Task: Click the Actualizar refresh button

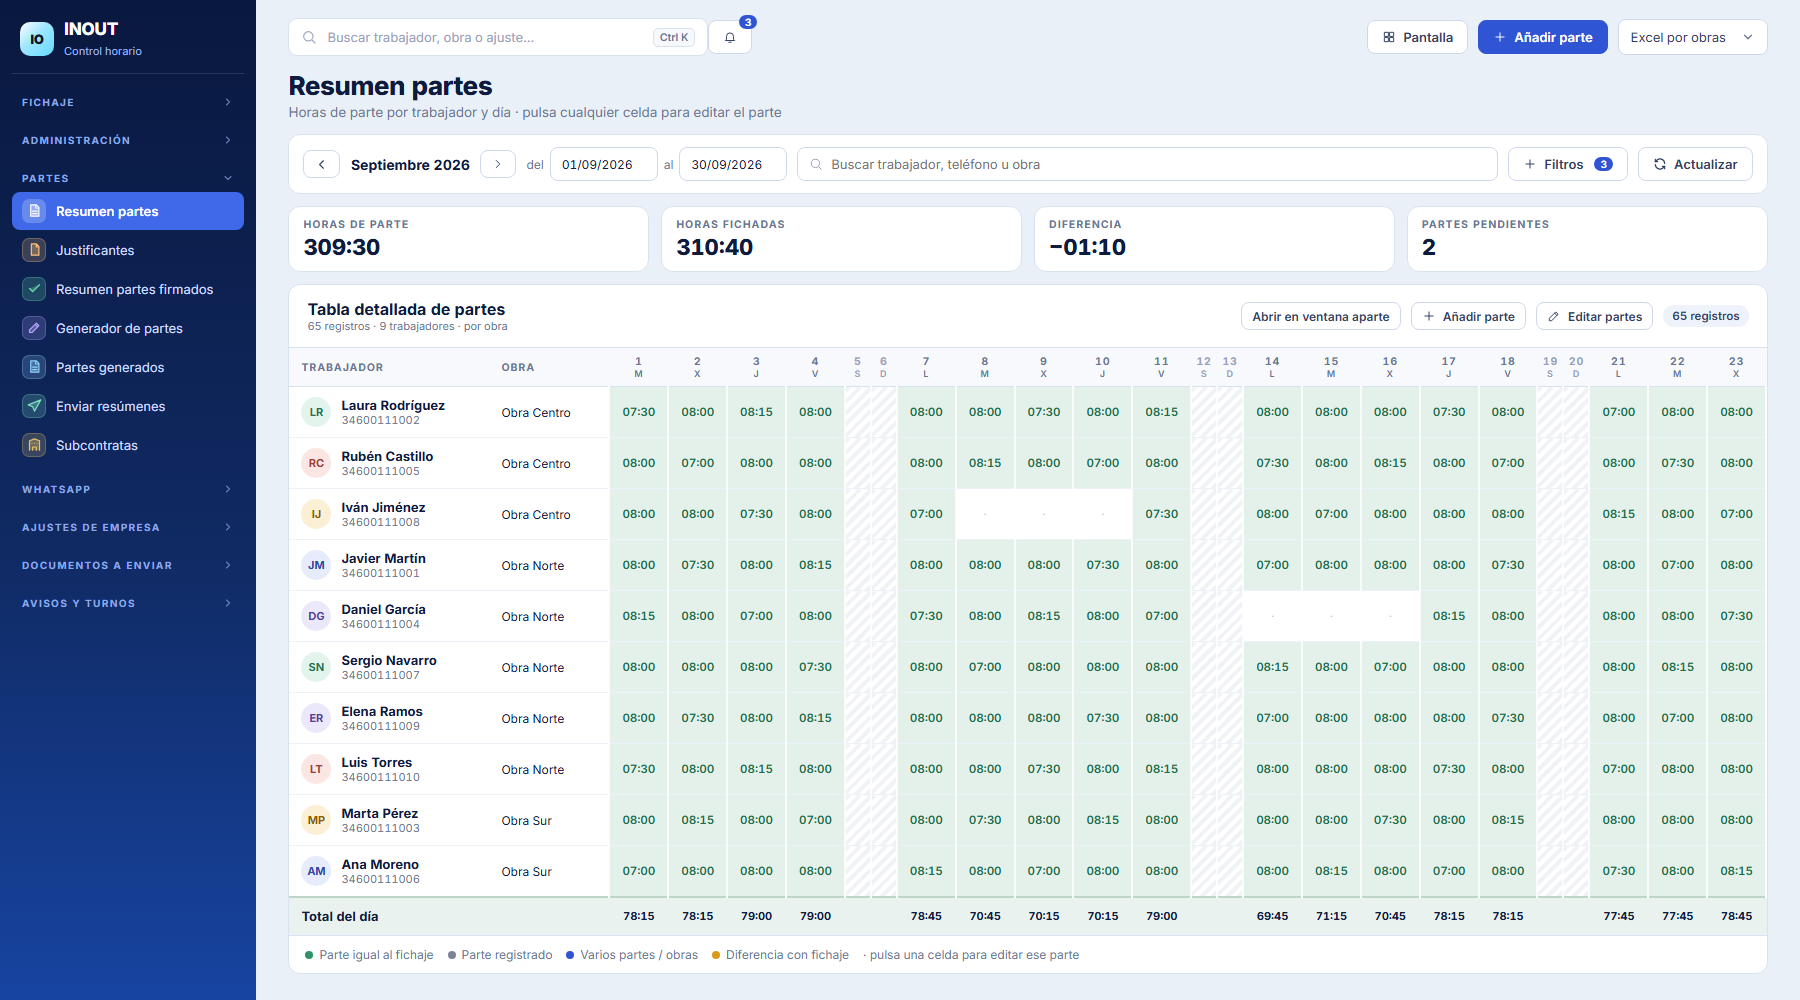Action: [1695, 164]
